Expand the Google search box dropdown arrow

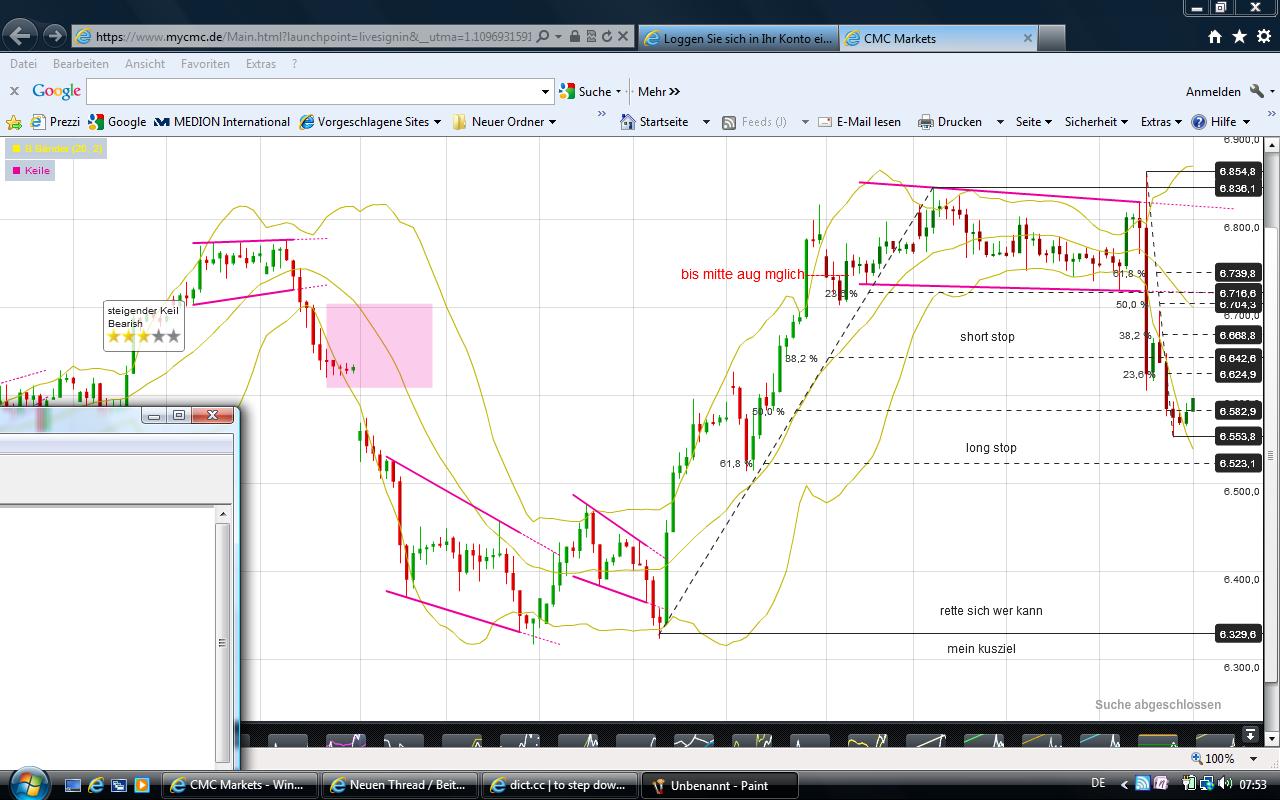546,92
